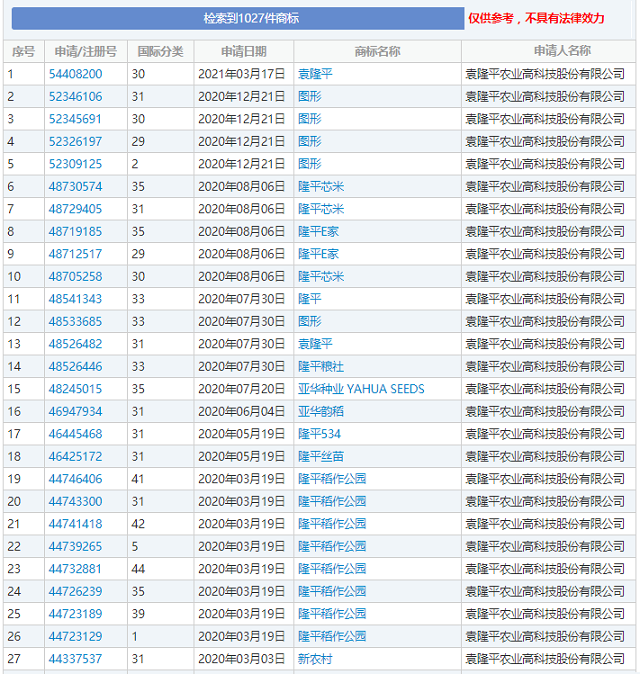Open registration number 54408200
The image size is (640, 674).
point(75,74)
